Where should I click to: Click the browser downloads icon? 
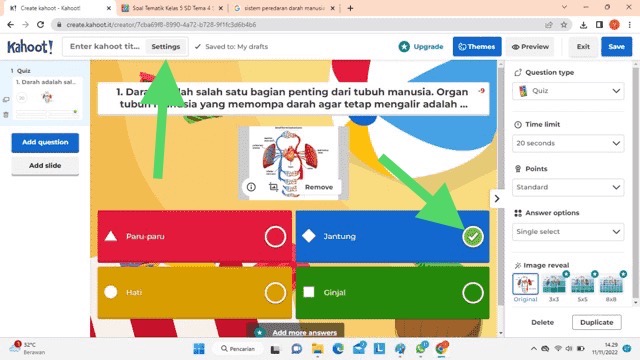[x=583, y=25]
